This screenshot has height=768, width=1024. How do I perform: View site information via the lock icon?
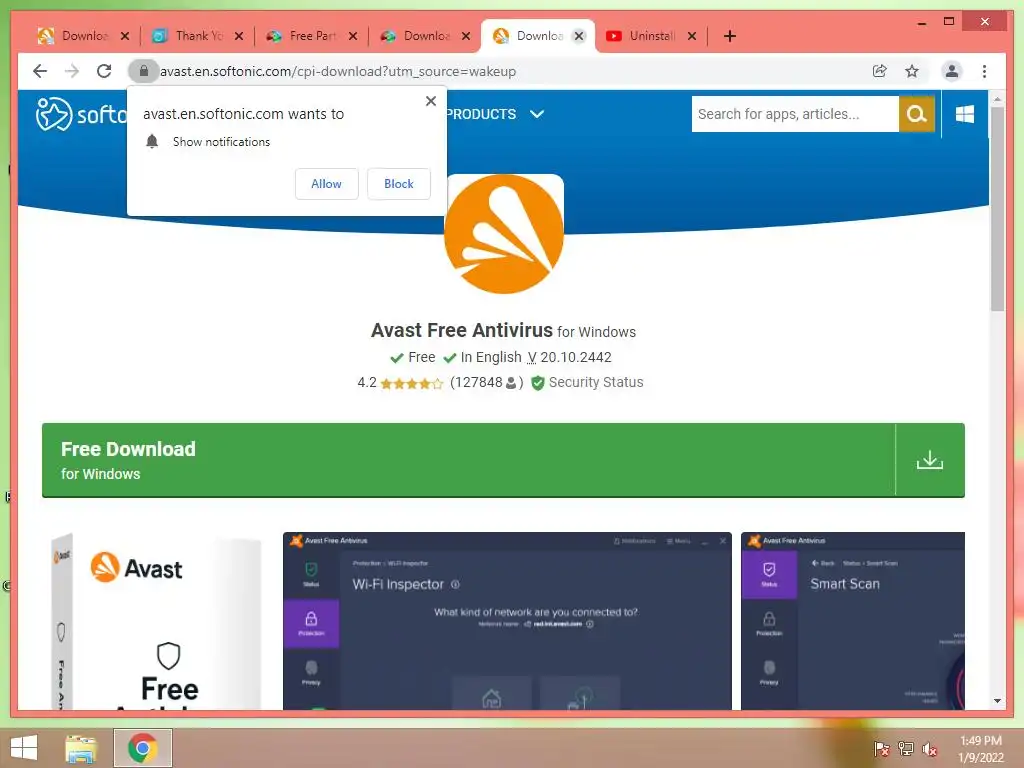coord(144,71)
